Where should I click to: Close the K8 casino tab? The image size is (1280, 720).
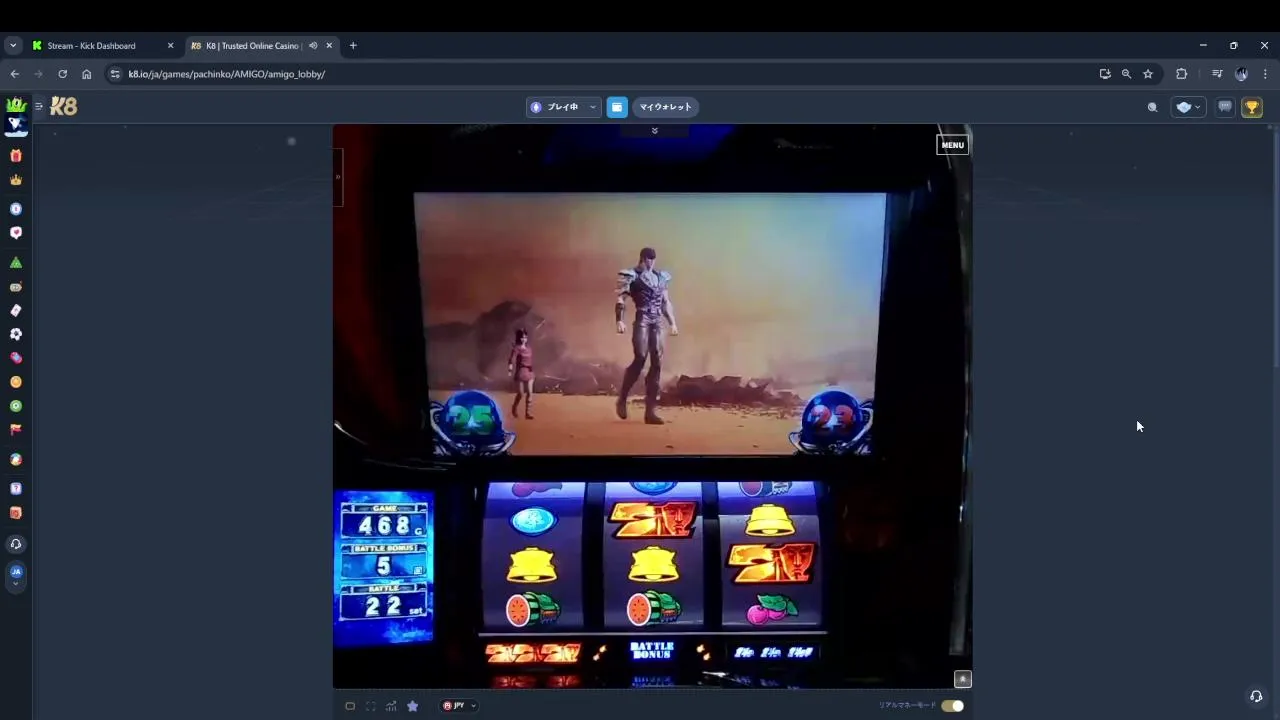click(x=329, y=46)
